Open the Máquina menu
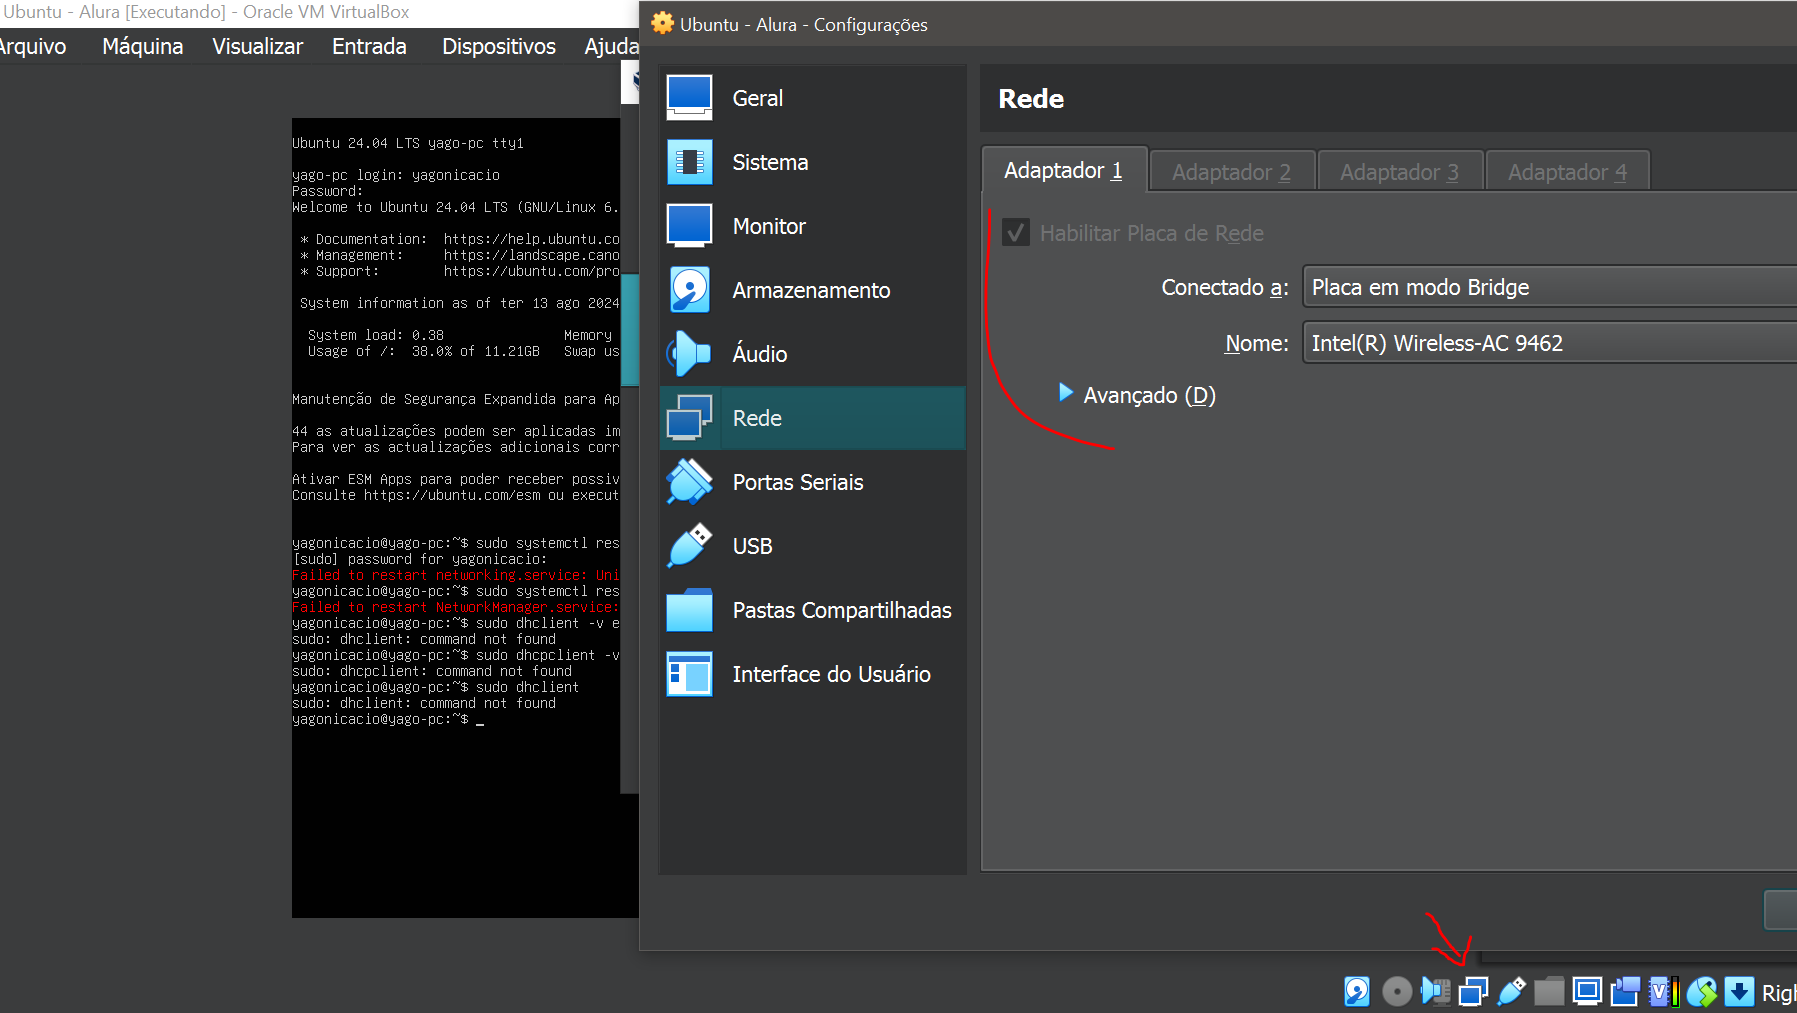1797x1013 pixels. coord(142,46)
